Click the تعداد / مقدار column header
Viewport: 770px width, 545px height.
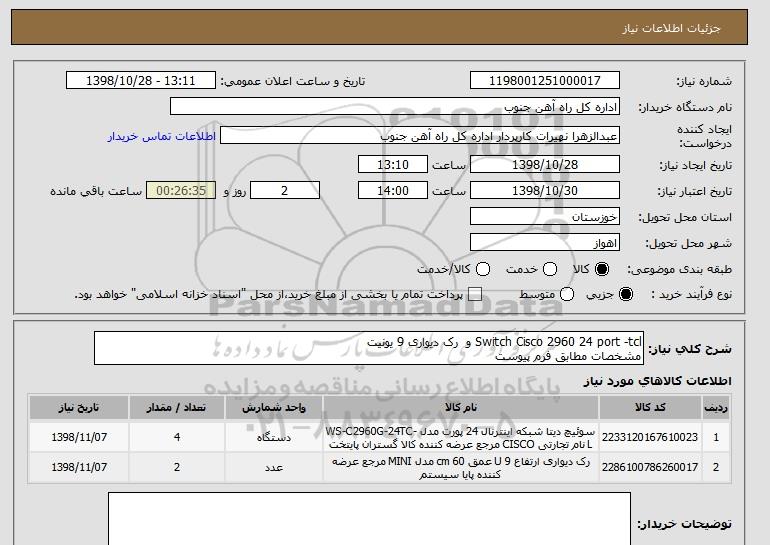[177, 408]
